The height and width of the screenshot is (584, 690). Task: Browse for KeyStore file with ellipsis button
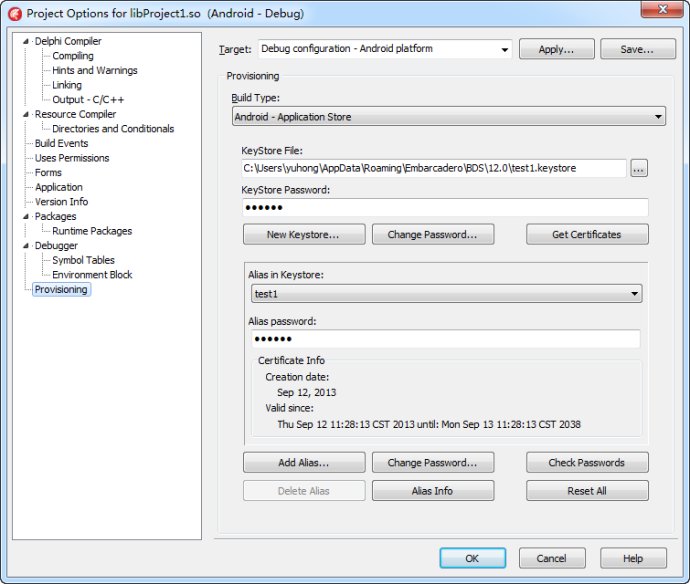coord(639,168)
